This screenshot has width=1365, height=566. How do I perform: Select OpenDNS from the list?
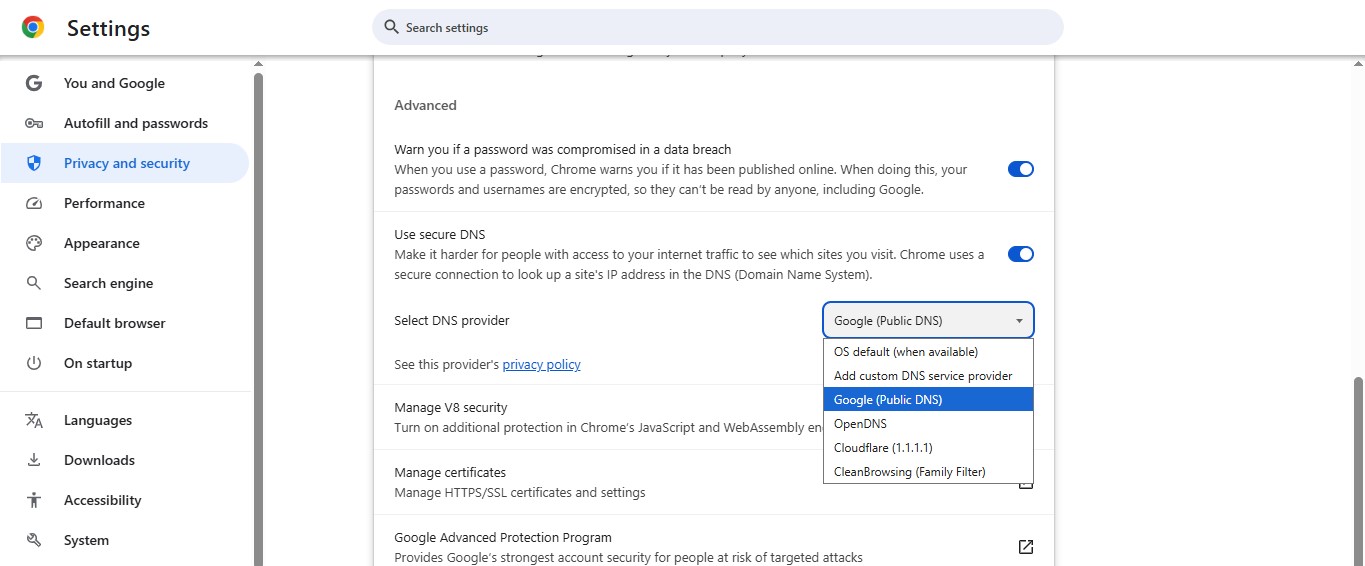[x=928, y=424]
